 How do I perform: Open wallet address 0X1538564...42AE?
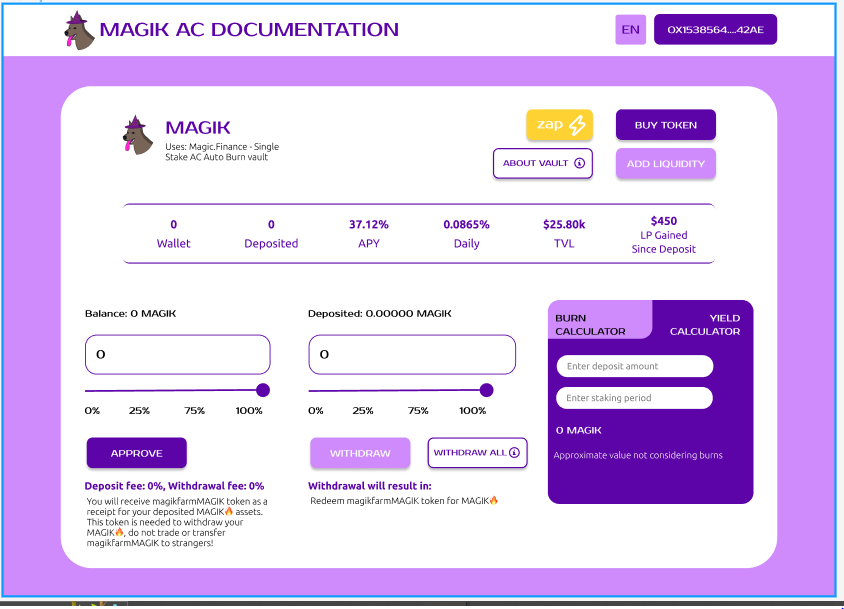point(715,30)
